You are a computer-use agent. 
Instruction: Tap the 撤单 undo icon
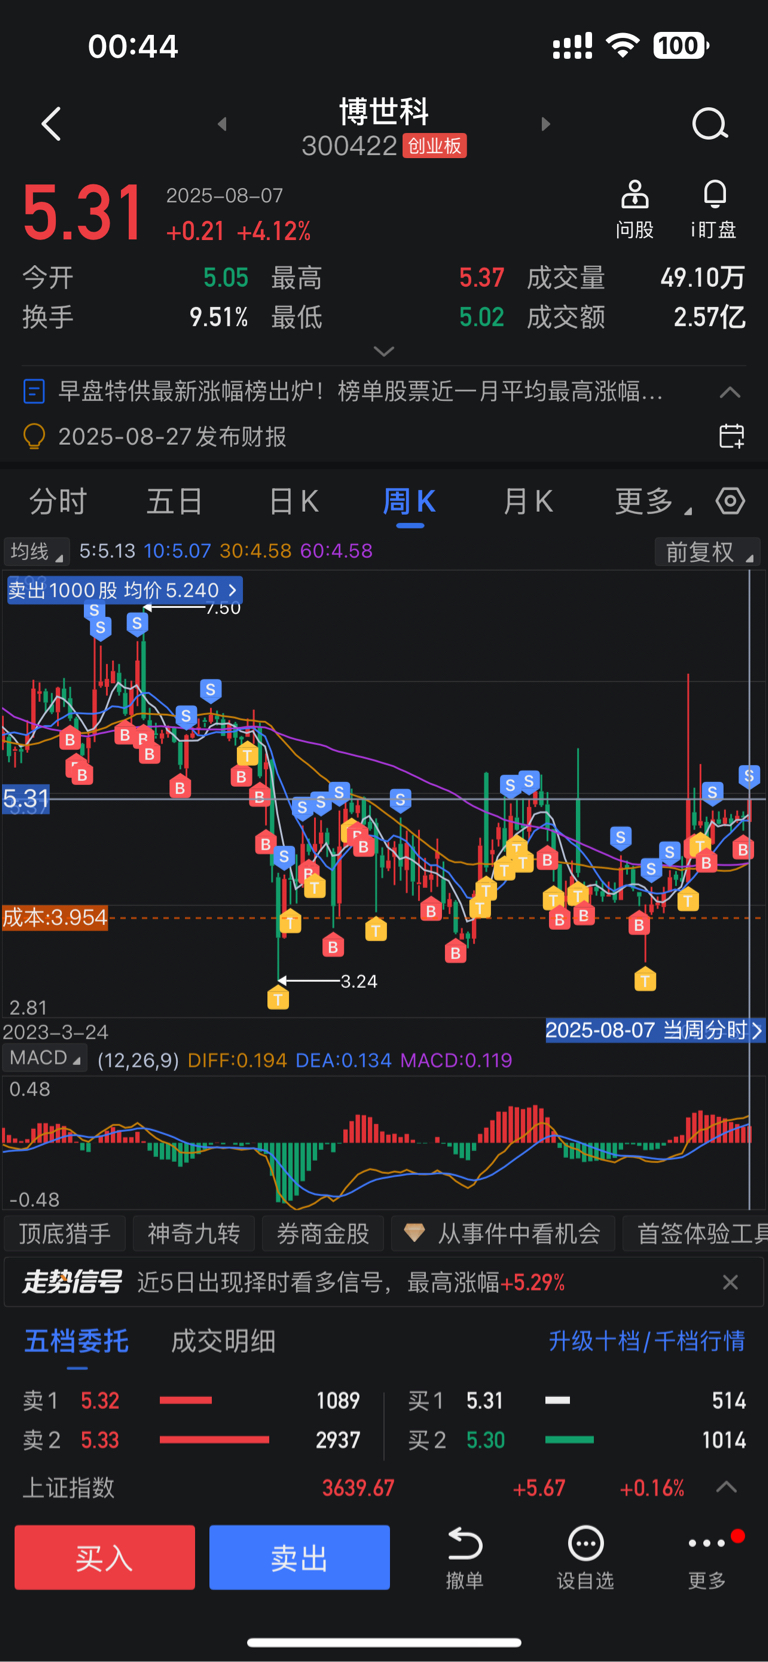tap(465, 1558)
